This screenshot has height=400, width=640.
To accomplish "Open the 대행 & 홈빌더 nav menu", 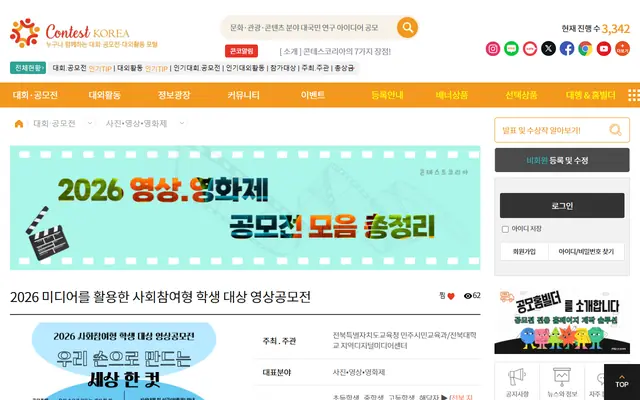I will (x=591, y=95).
